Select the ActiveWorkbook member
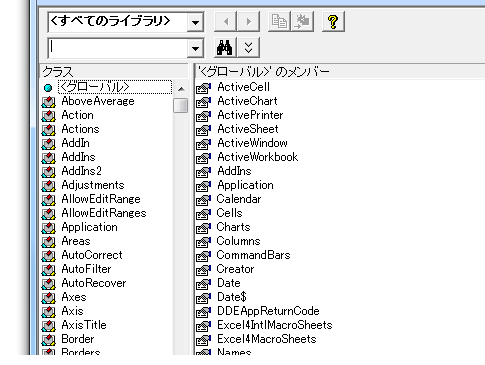This screenshot has height=365, width=485. (258, 157)
